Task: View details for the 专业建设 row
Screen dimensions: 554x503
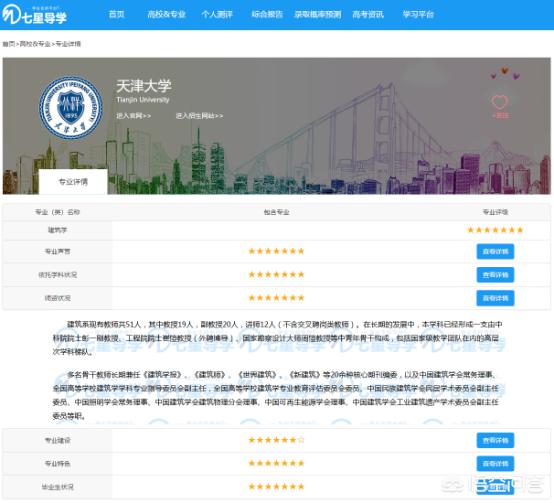Action: 495,440
